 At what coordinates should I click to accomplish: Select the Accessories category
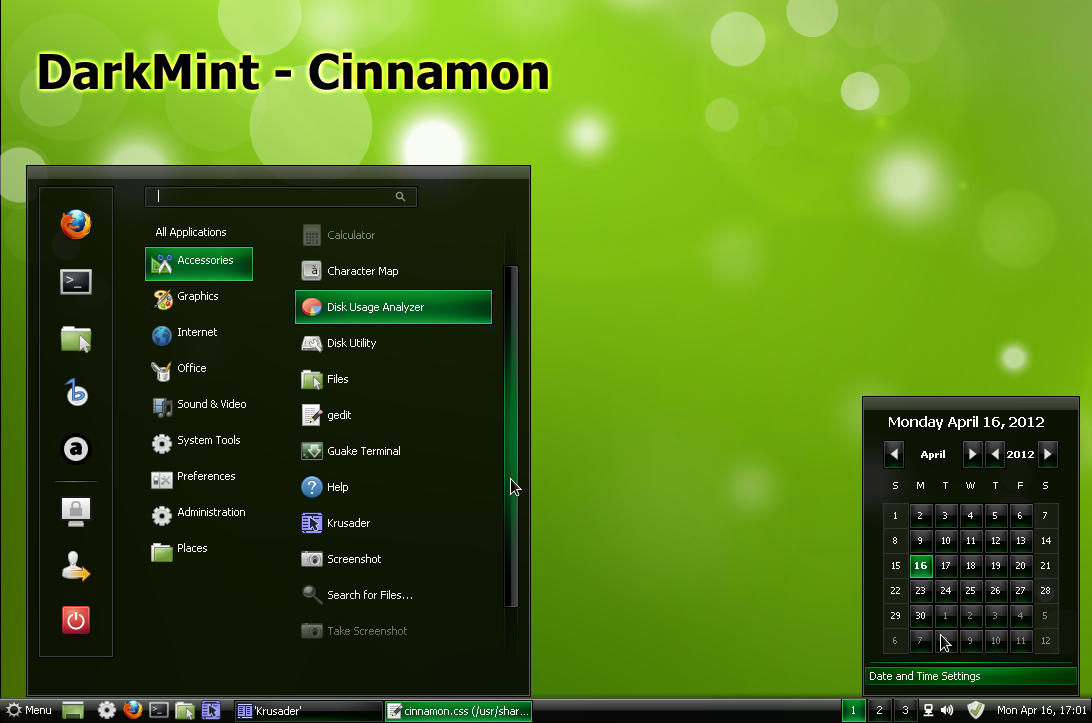point(198,264)
